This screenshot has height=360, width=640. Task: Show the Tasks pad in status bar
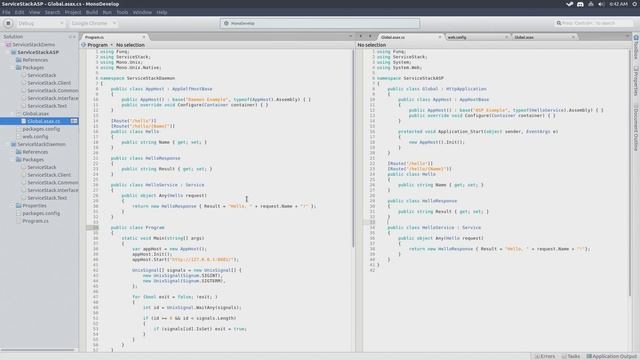coord(571,356)
